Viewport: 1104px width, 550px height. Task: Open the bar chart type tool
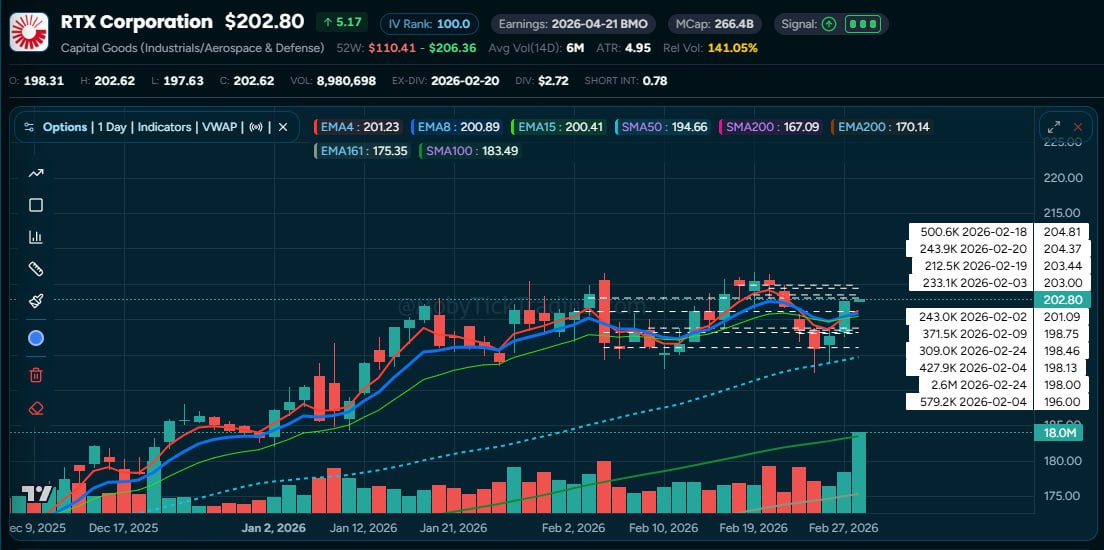pos(36,237)
